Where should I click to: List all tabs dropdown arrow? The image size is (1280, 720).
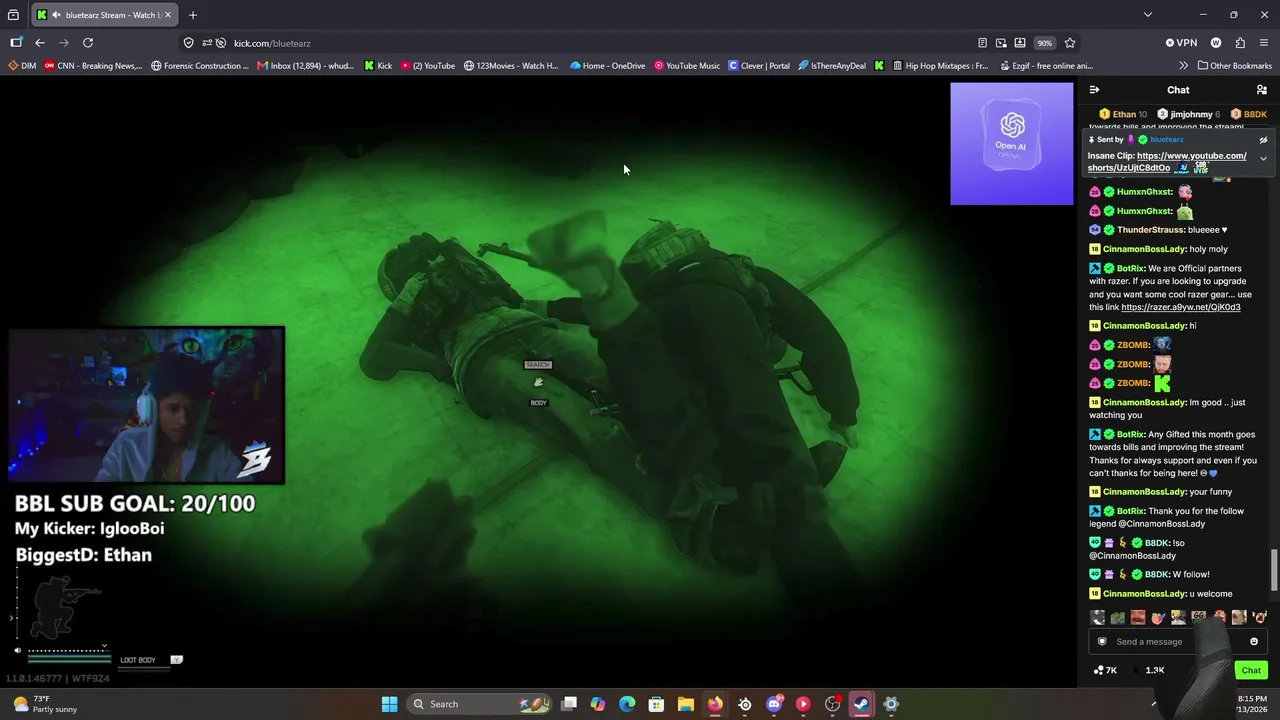[1148, 15]
